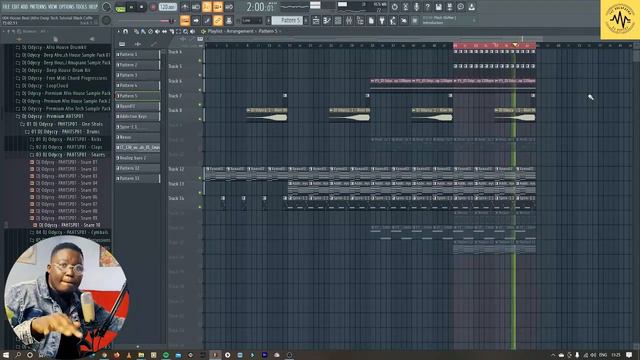The width and height of the screenshot is (640, 360).
Task: Select the playlist paint brush tool
Action: 143,31
